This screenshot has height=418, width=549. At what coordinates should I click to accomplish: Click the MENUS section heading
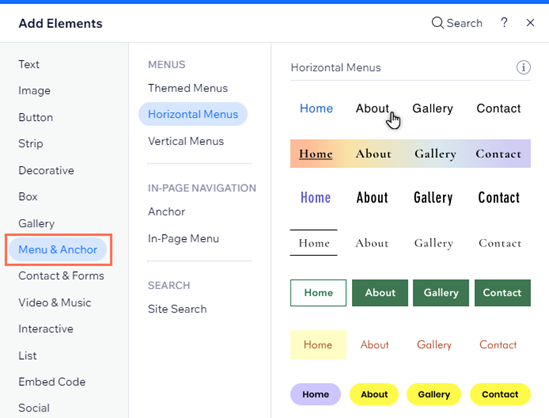pos(167,64)
